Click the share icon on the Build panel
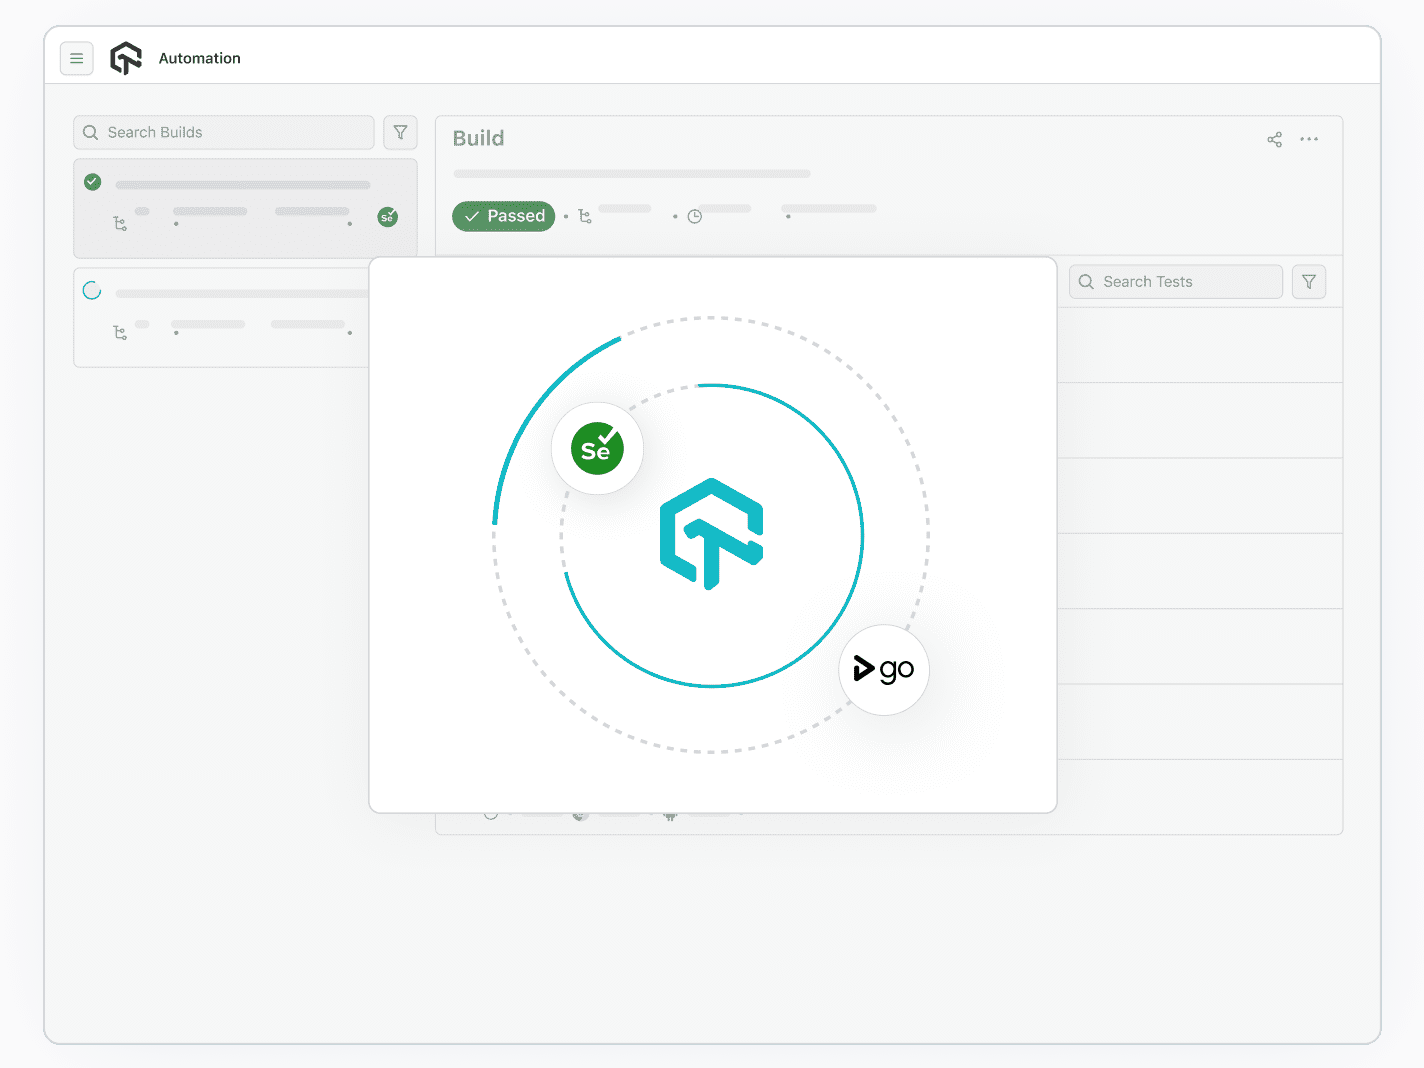Screen dimensions: 1424x1068 pos(1274,139)
